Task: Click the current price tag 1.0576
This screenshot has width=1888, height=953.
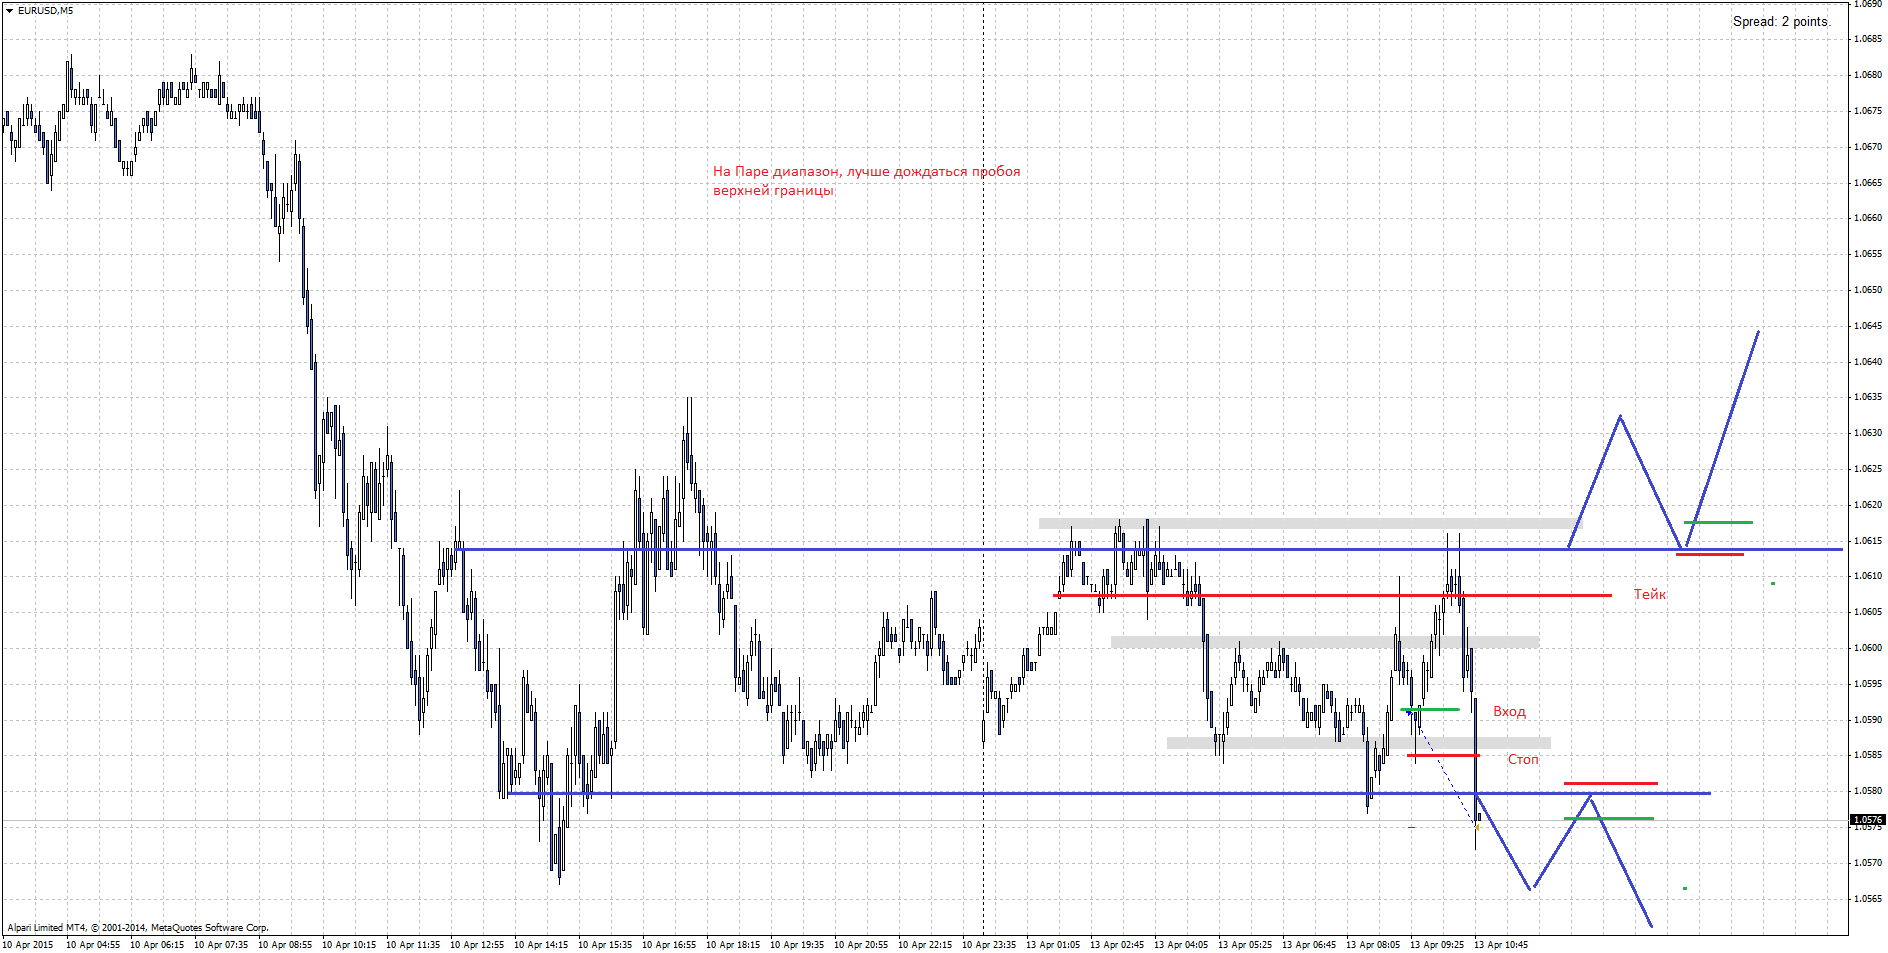Action: pyautogui.click(x=1867, y=820)
